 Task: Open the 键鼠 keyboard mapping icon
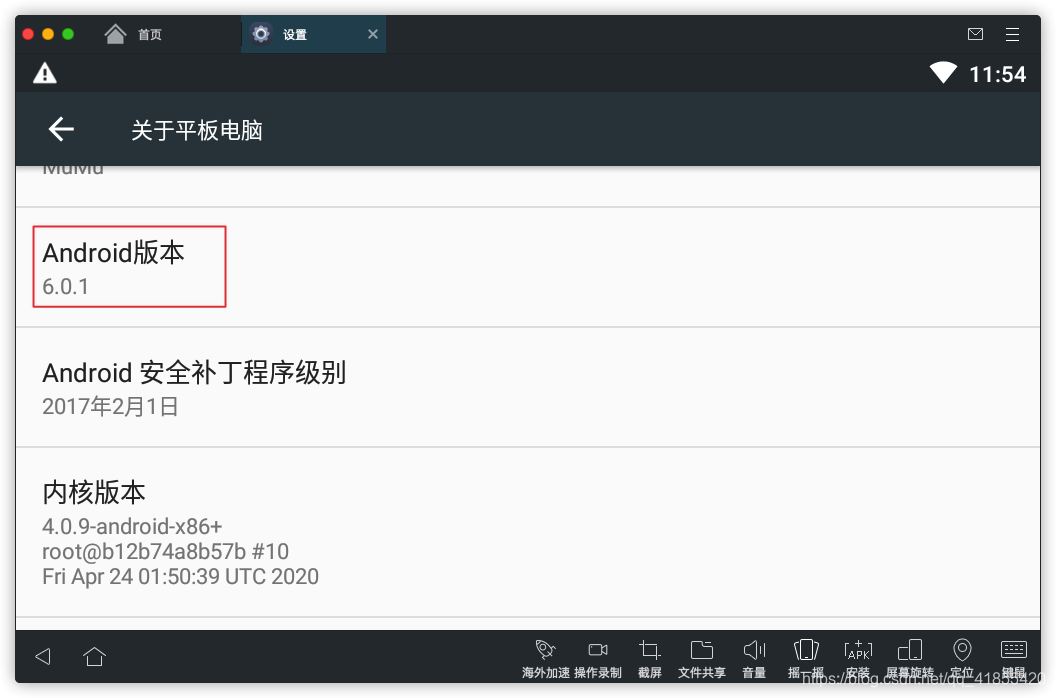coord(1014,658)
